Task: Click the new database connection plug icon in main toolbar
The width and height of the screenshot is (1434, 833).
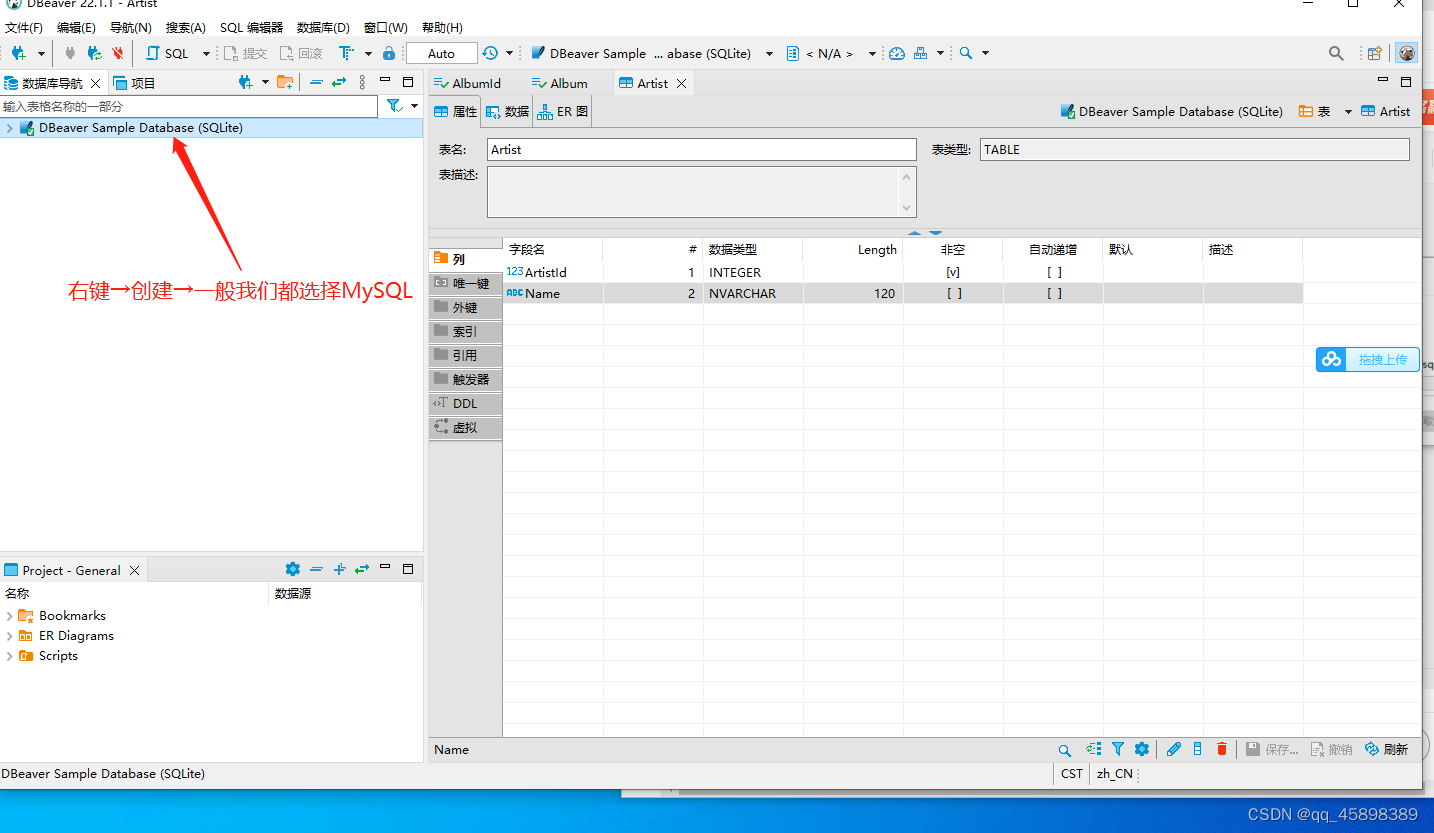Action: click(18, 53)
